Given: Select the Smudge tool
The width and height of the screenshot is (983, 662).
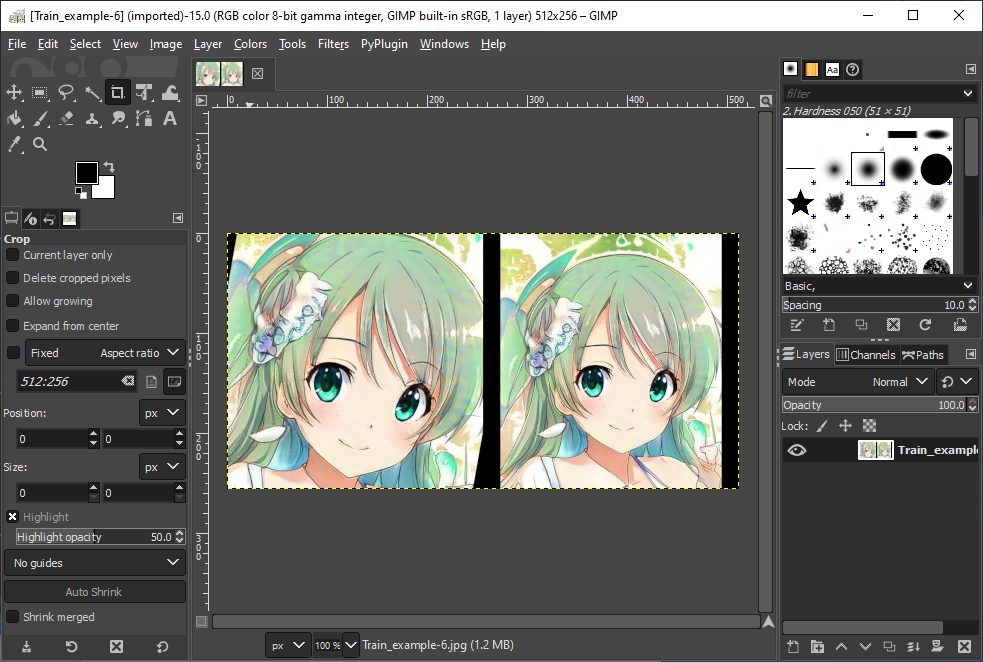Looking at the screenshot, I should (x=118, y=118).
